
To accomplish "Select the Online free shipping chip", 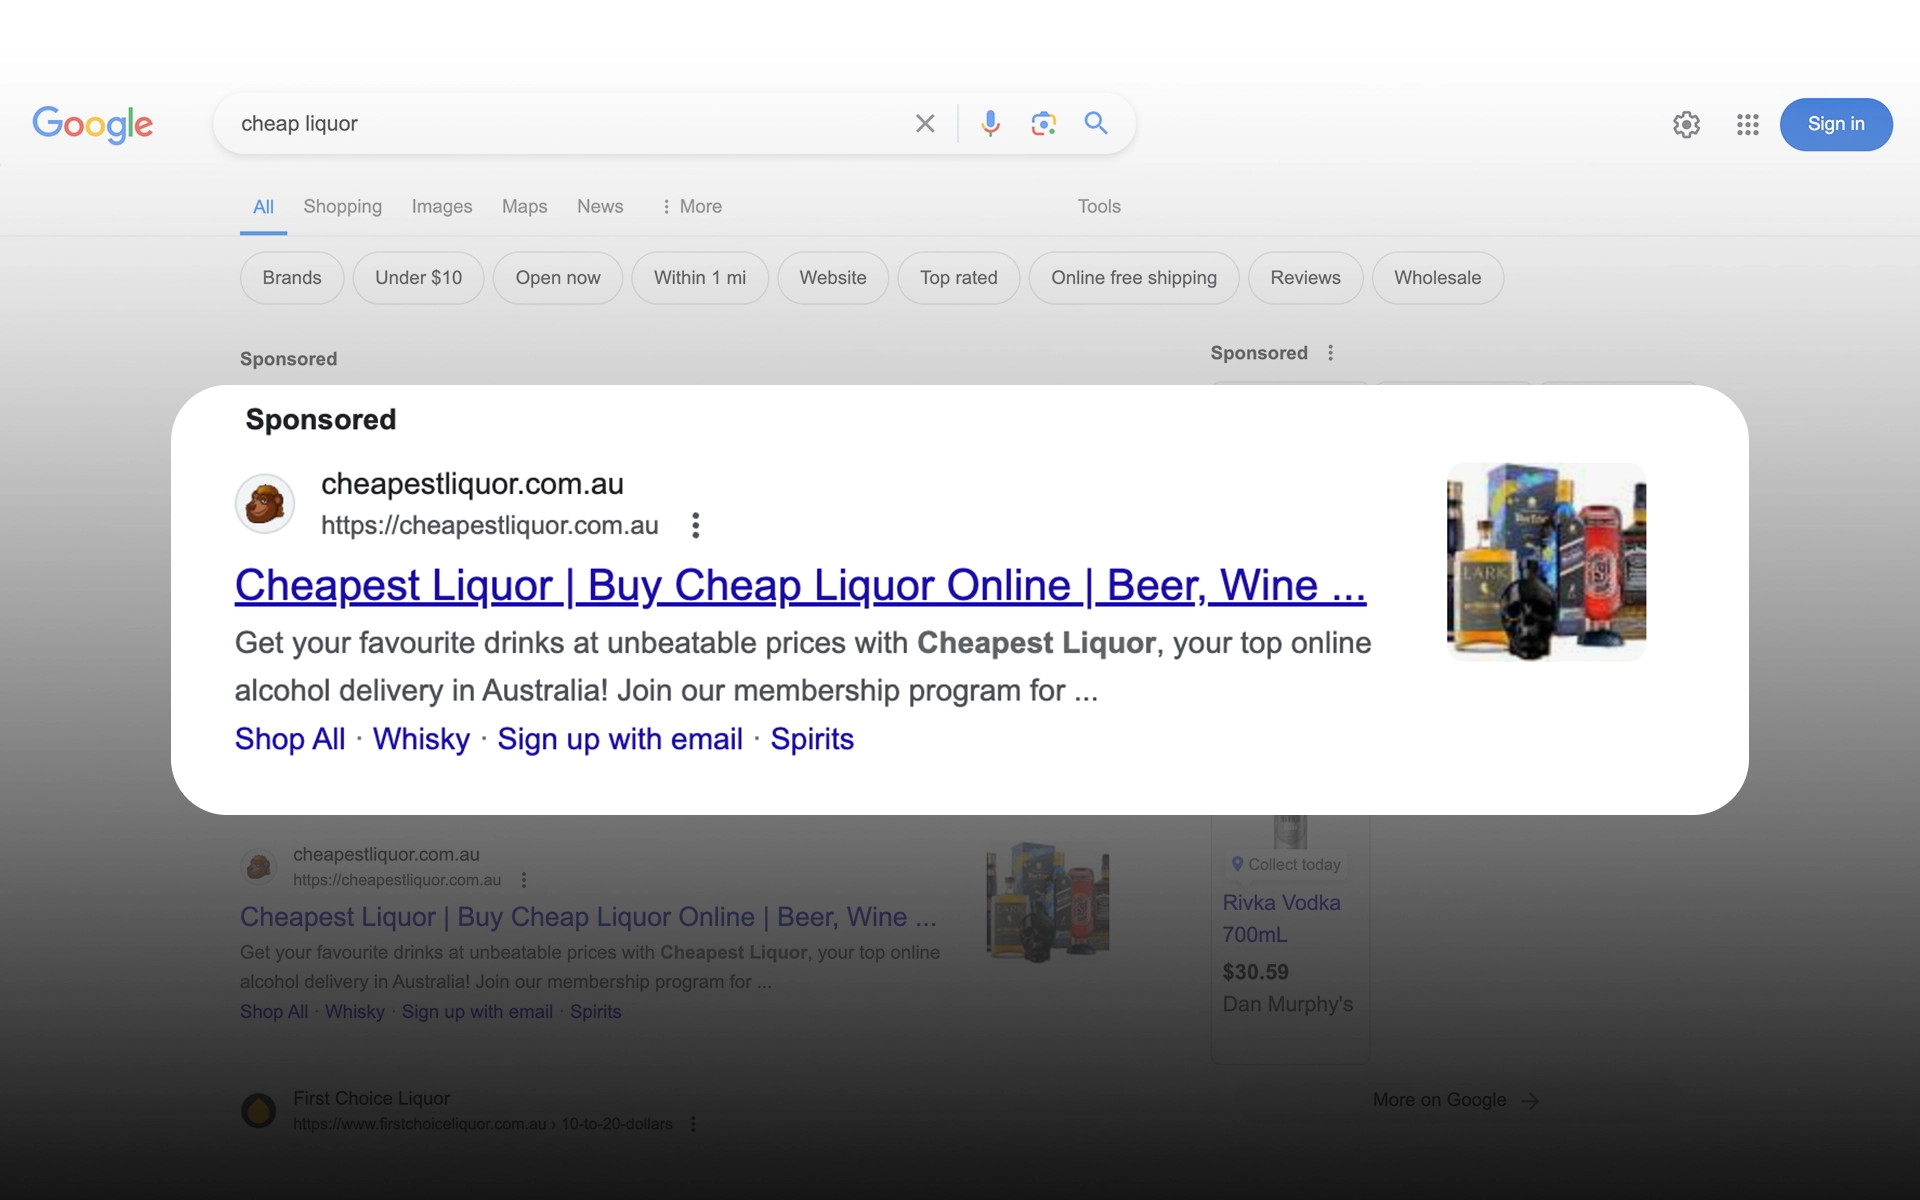I will tap(1134, 278).
